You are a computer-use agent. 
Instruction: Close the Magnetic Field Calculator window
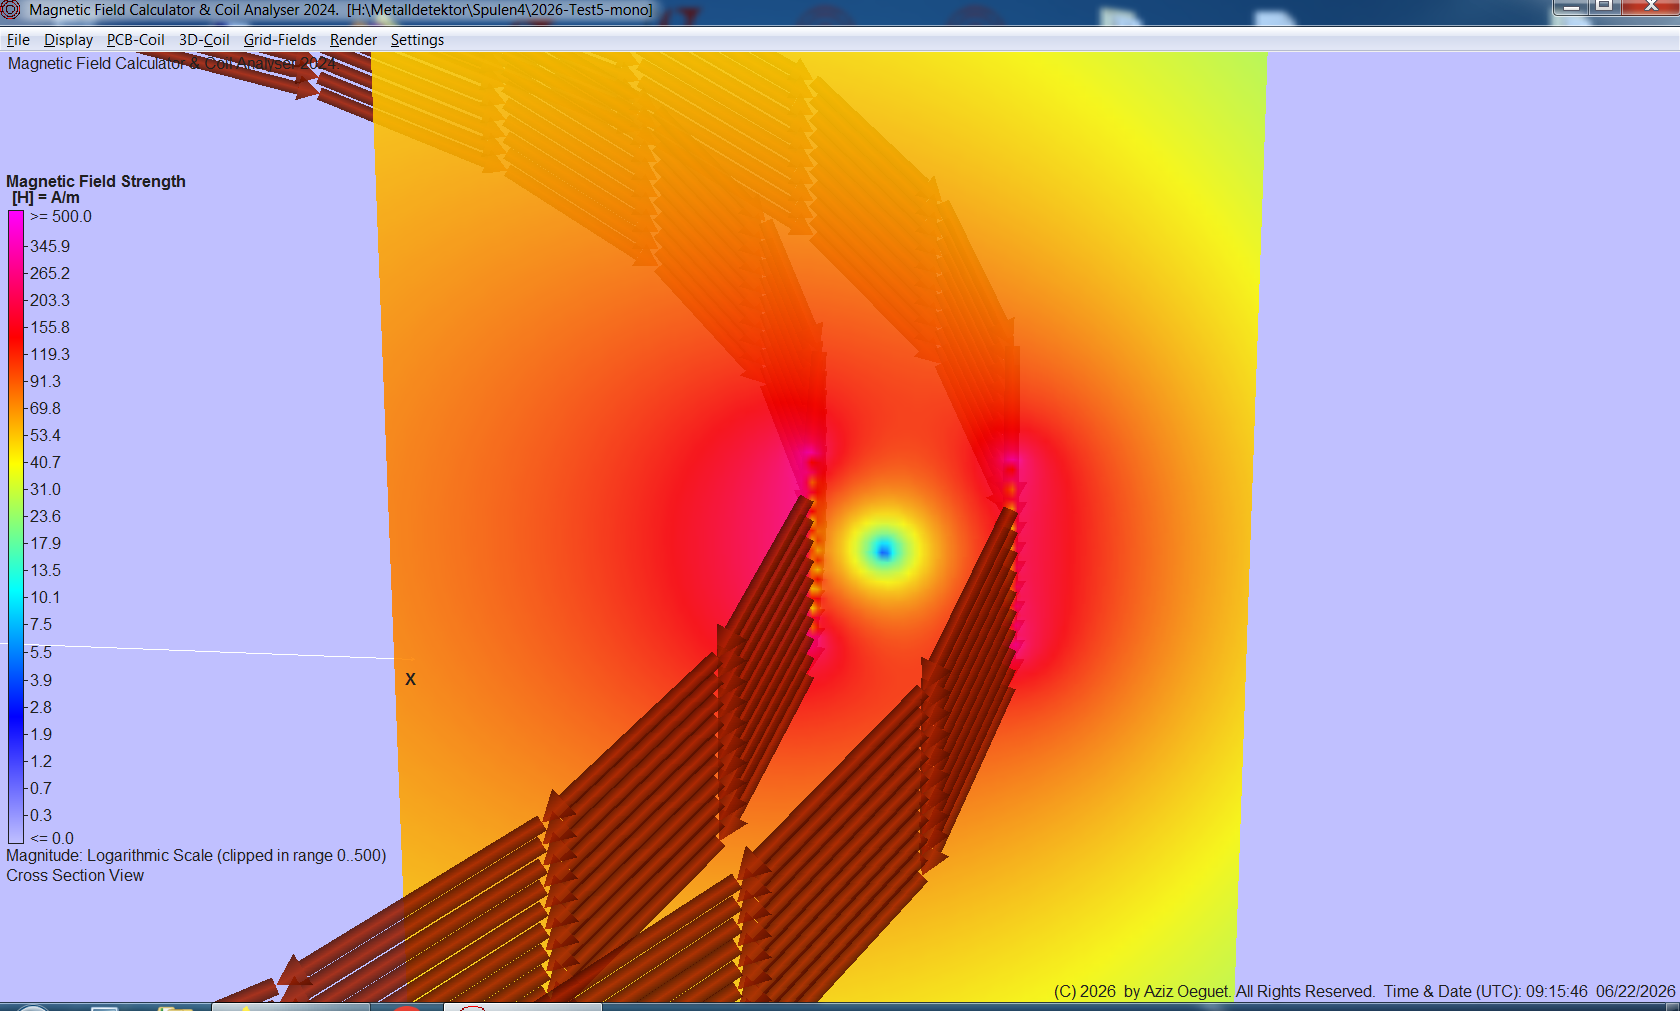(x=1650, y=7)
